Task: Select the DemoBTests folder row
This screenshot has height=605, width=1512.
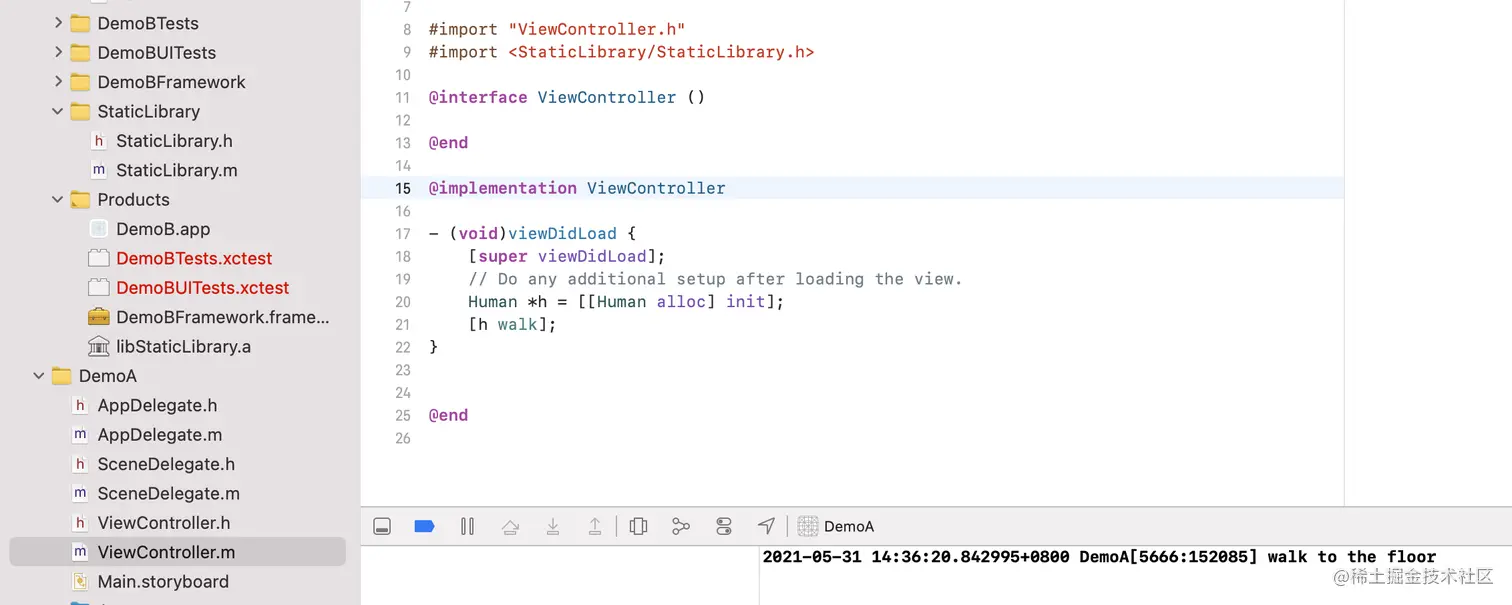Action: 147,23
